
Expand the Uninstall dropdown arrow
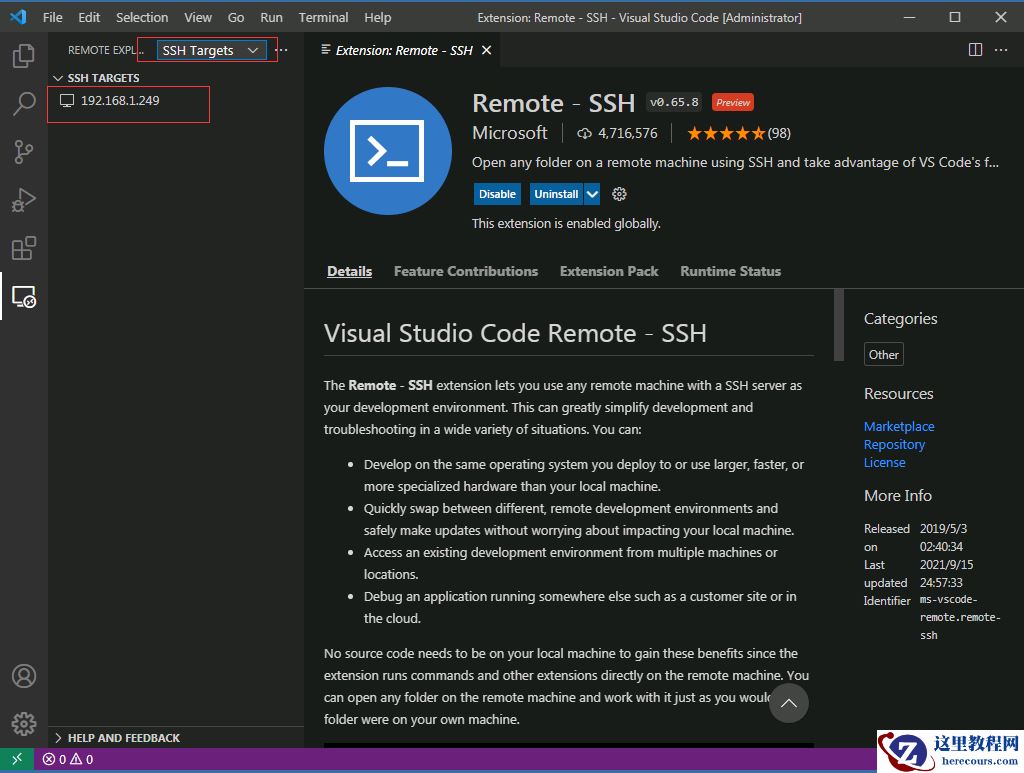click(x=592, y=194)
